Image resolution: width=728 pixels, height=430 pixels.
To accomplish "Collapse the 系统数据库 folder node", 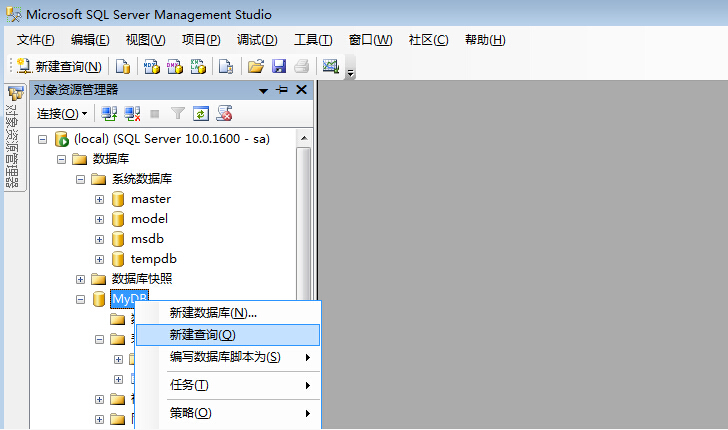I will 80,179.
